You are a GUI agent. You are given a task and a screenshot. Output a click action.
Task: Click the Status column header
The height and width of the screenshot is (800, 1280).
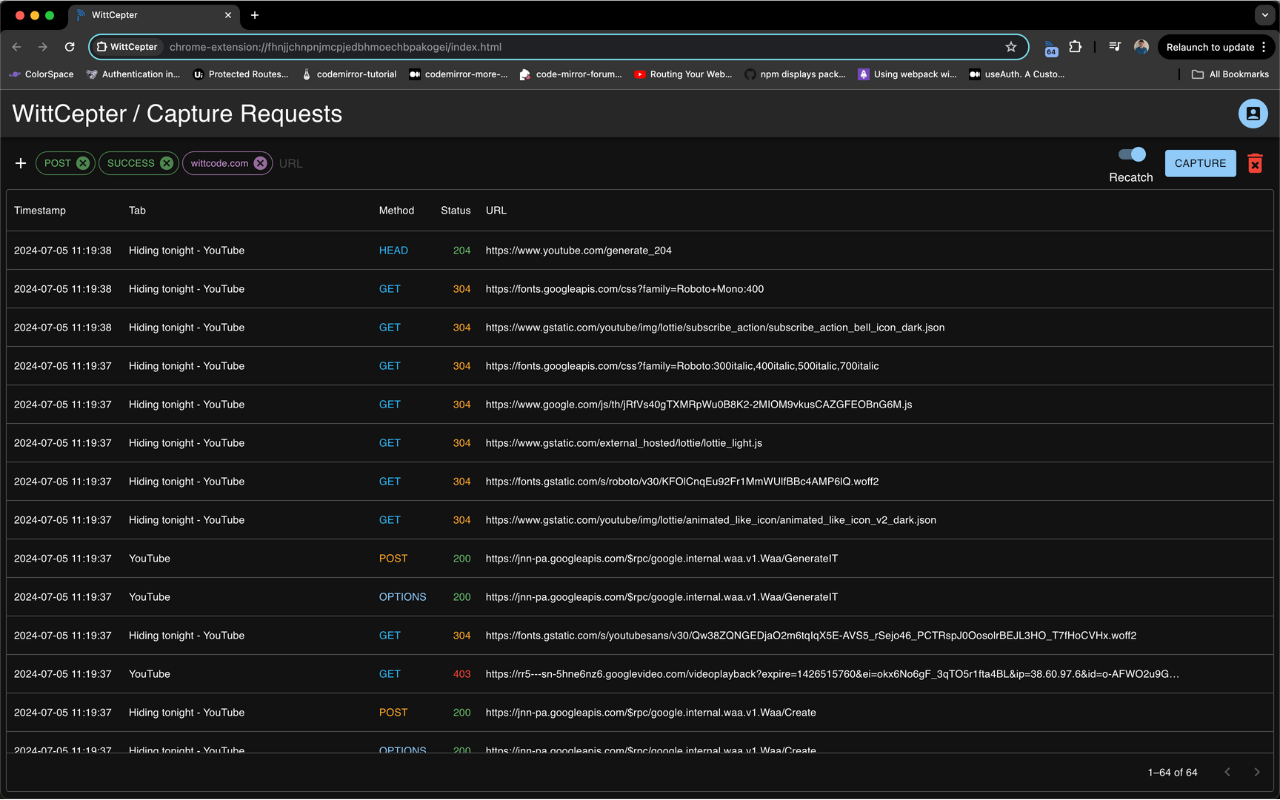[455, 211]
